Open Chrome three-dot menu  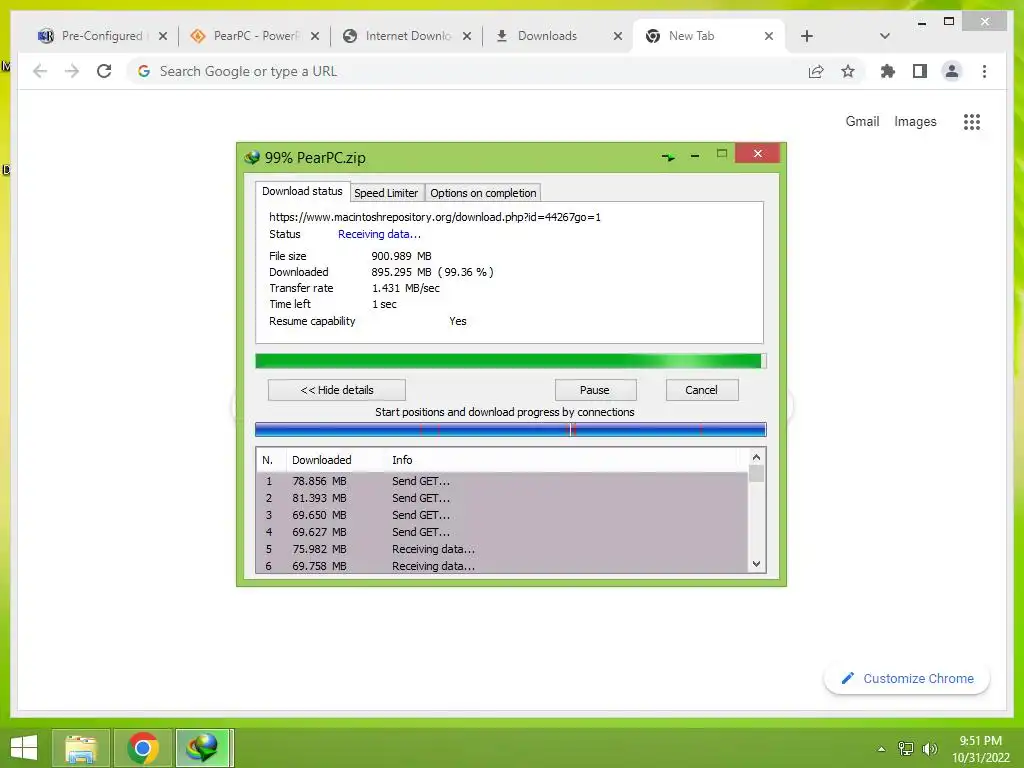[984, 71]
